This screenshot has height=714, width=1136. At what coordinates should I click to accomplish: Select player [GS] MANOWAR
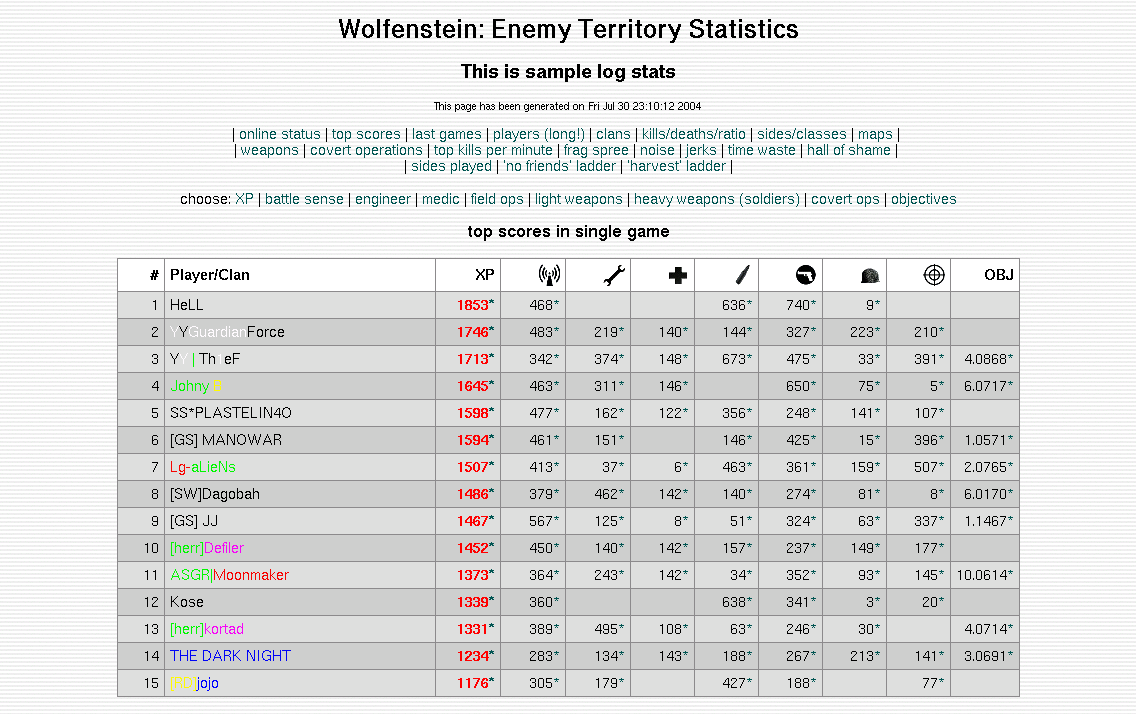(225, 440)
